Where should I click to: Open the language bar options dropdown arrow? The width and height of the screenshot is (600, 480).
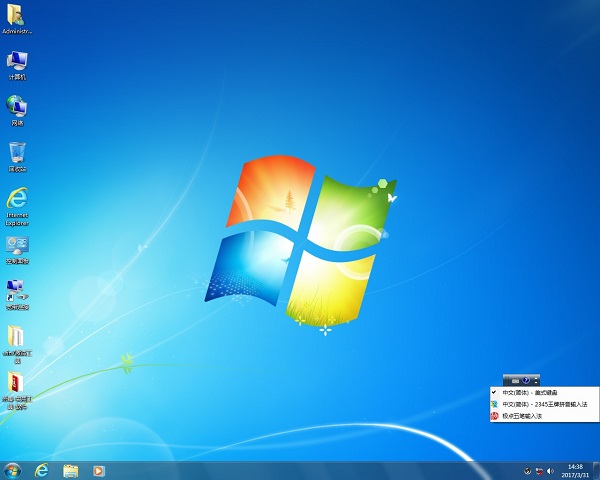click(x=536, y=381)
